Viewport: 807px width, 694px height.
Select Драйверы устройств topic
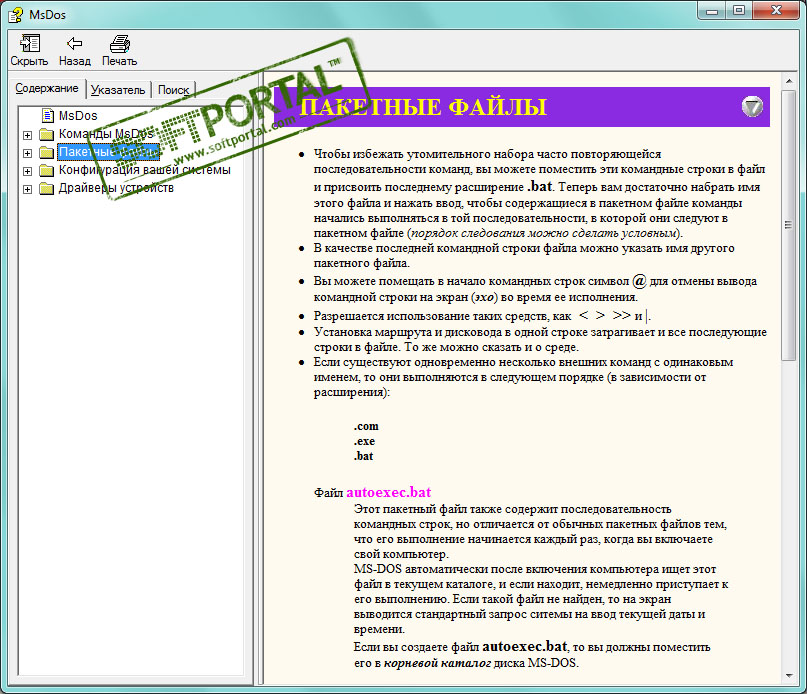point(116,188)
